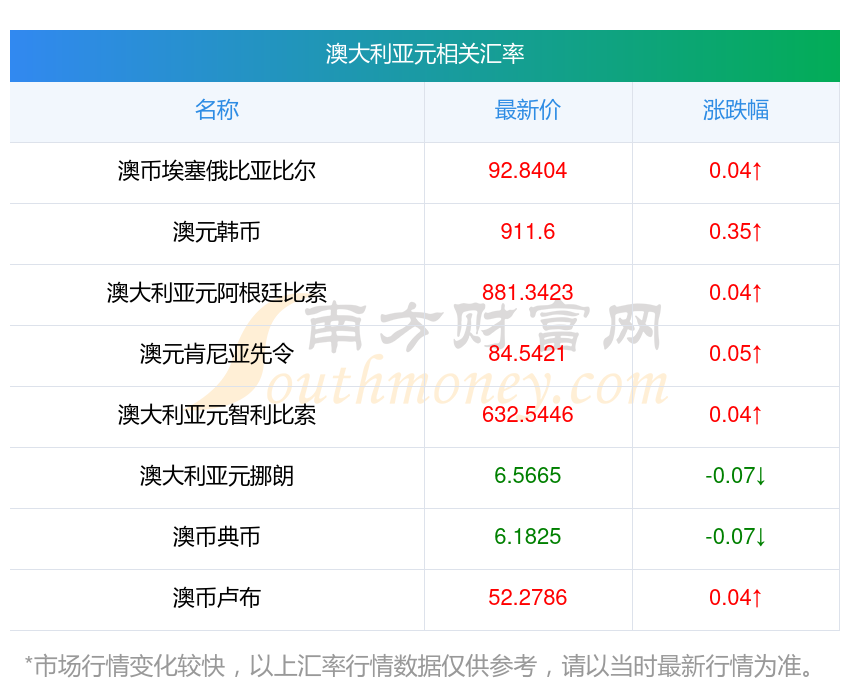Screen dimensions: 850x698
Task: Click -0.07↓ change for 澳大利亚元挪朗
Action: click(736, 476)
